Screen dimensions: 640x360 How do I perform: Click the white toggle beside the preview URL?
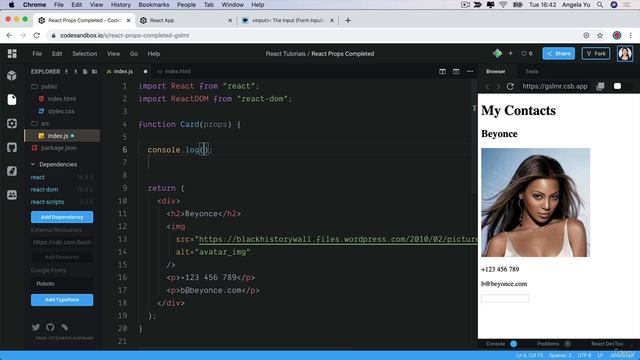tap(617, 86)
